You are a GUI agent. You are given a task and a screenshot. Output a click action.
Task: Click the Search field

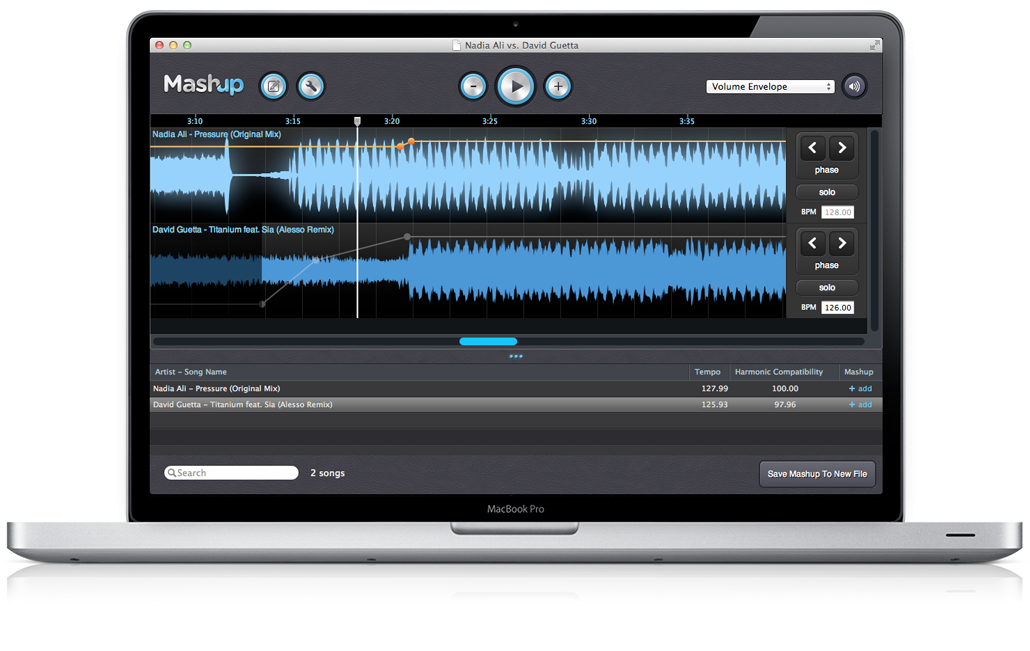[x=231, y=473]
